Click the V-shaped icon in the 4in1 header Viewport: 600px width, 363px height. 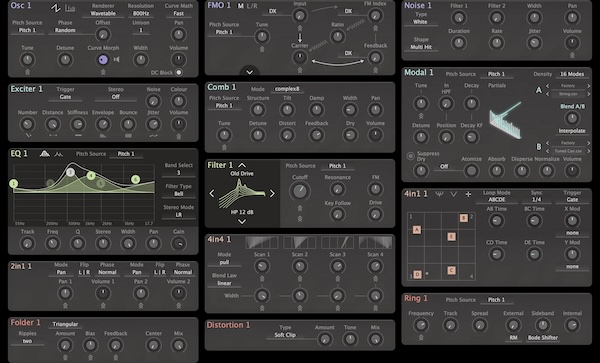point(453,194)
